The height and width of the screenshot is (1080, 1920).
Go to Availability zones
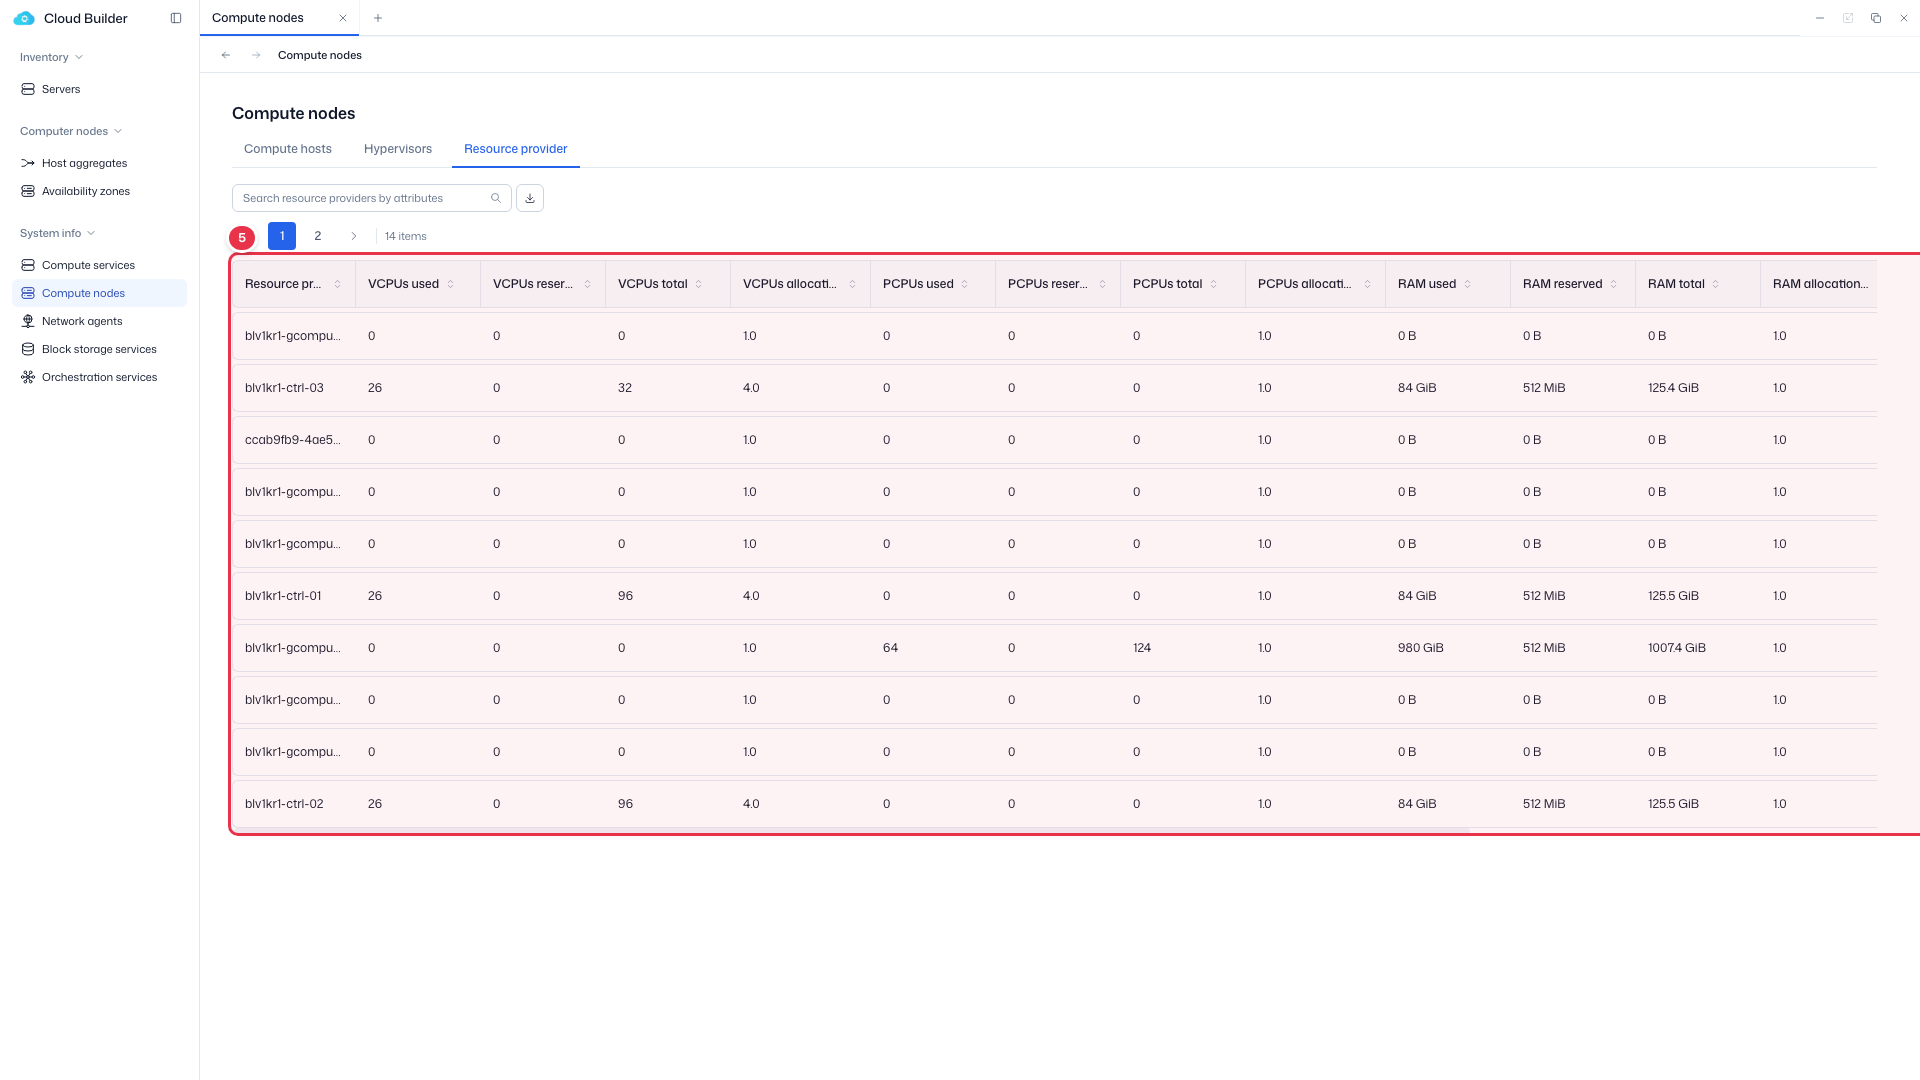[x=99, y=191]
